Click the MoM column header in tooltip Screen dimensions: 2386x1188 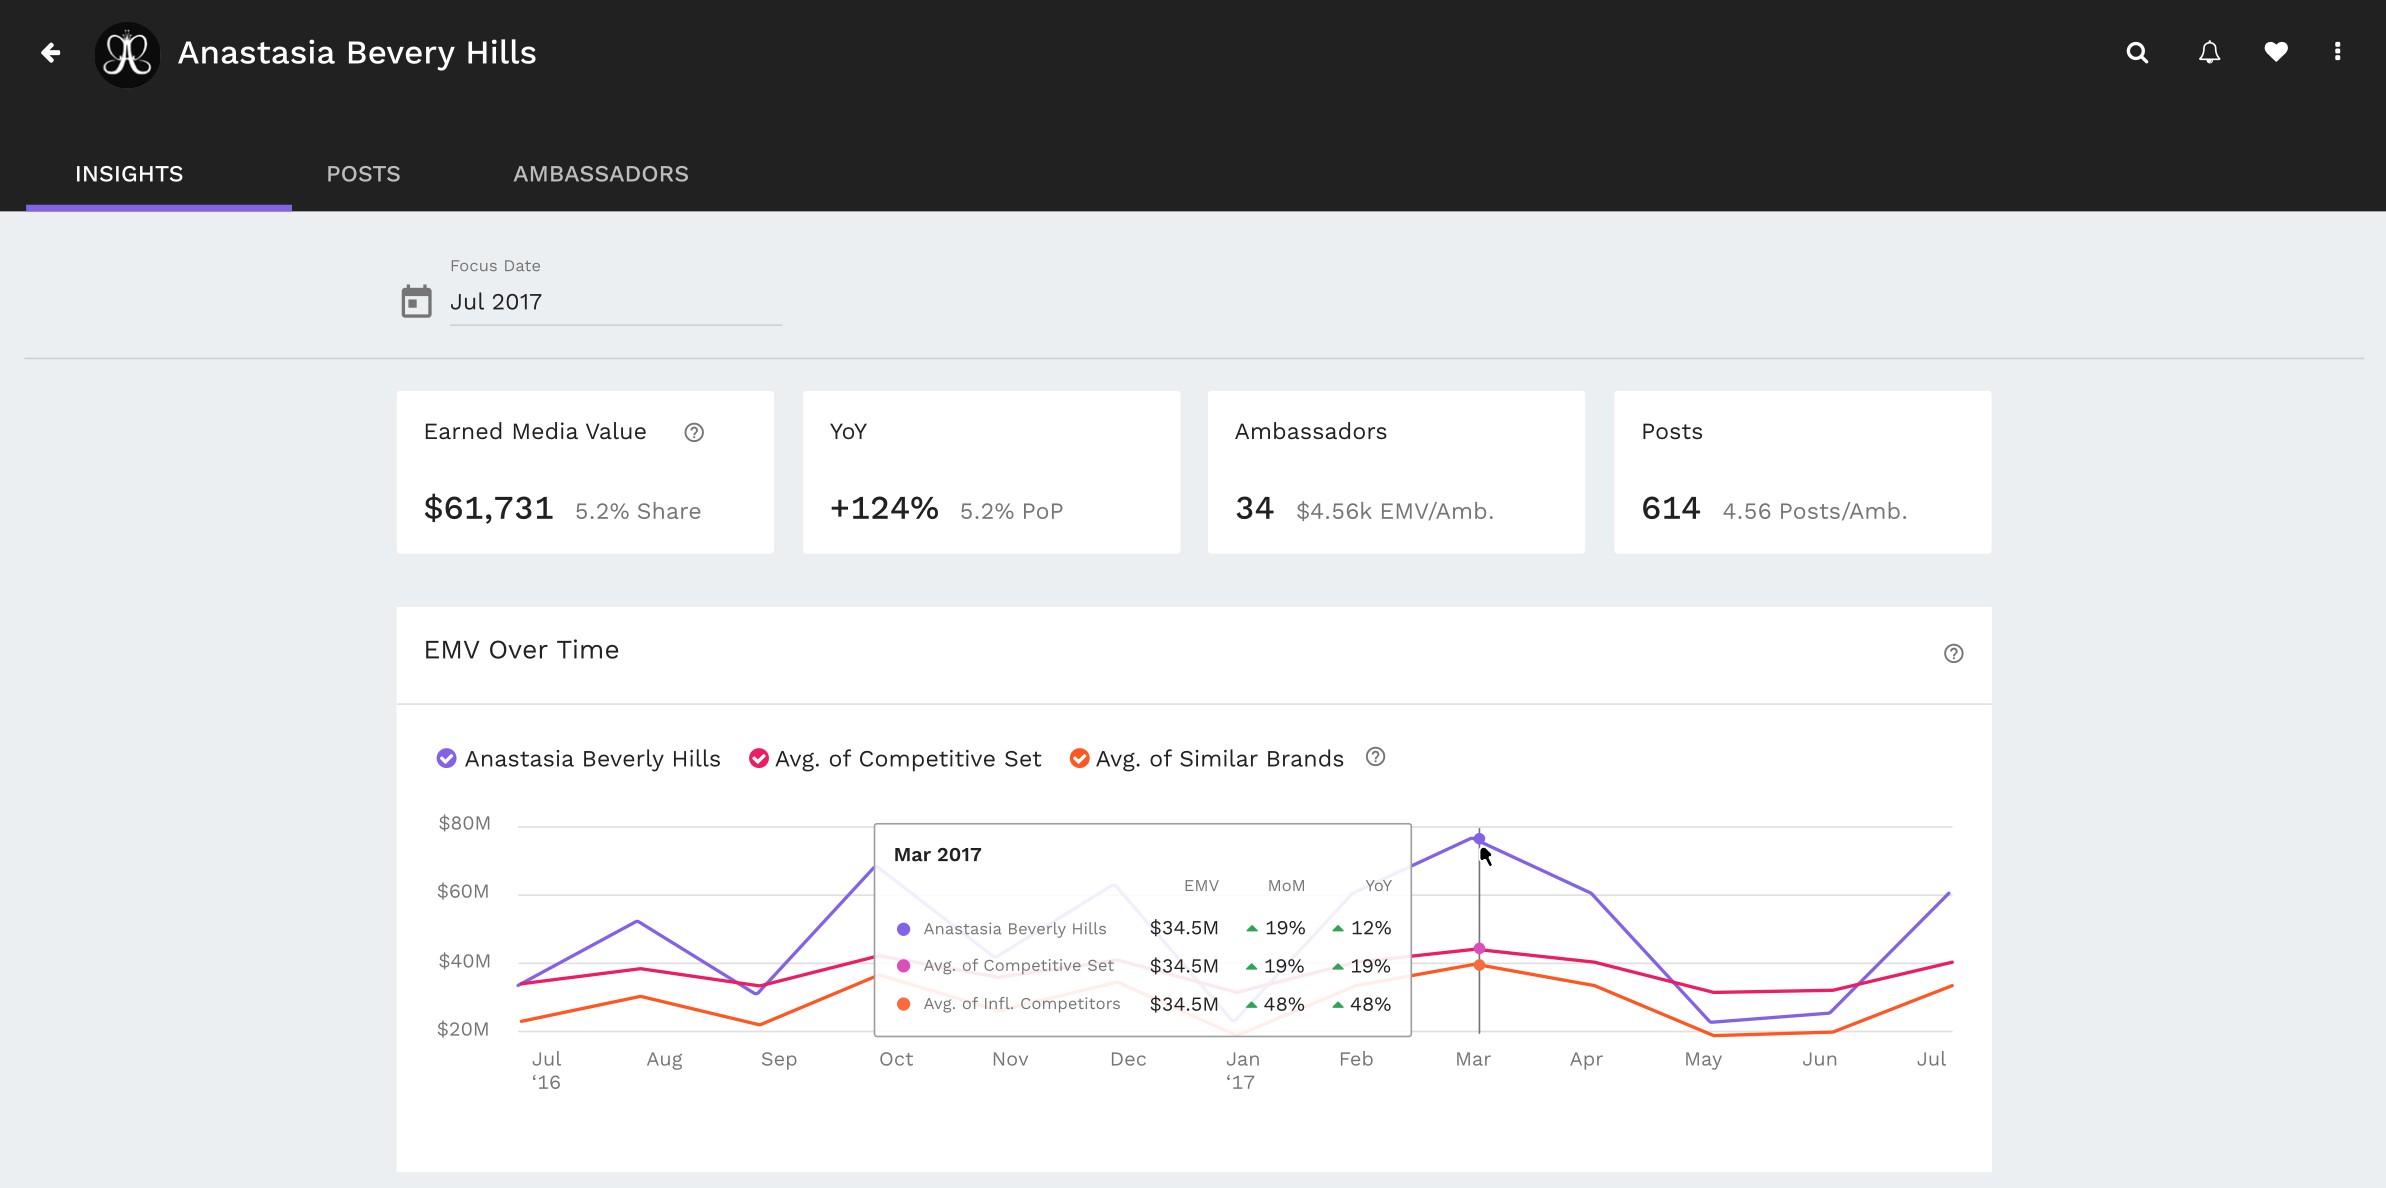point(1286,886)
